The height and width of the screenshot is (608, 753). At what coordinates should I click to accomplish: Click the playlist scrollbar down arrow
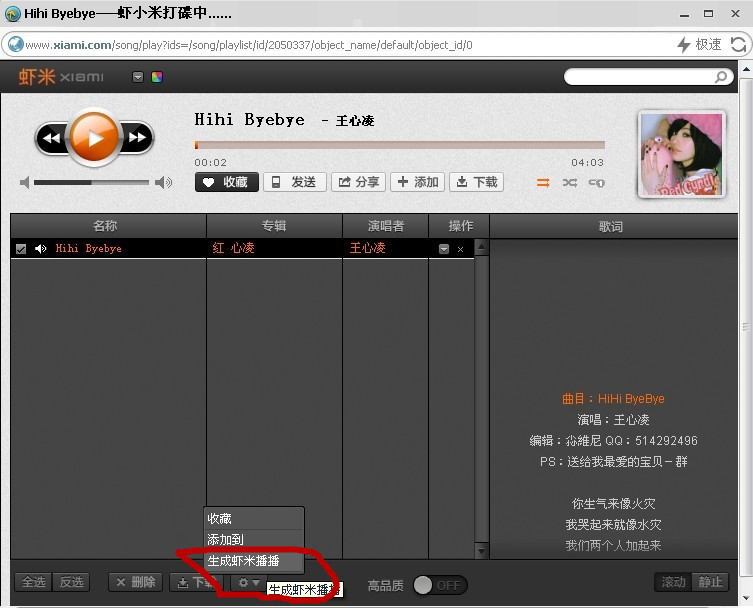pos(481,550)
